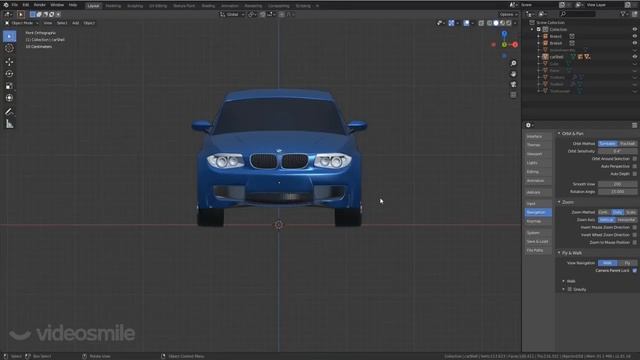The image size is (640, 360).
Task: Click the pan view hand icon
Action: 513,74
